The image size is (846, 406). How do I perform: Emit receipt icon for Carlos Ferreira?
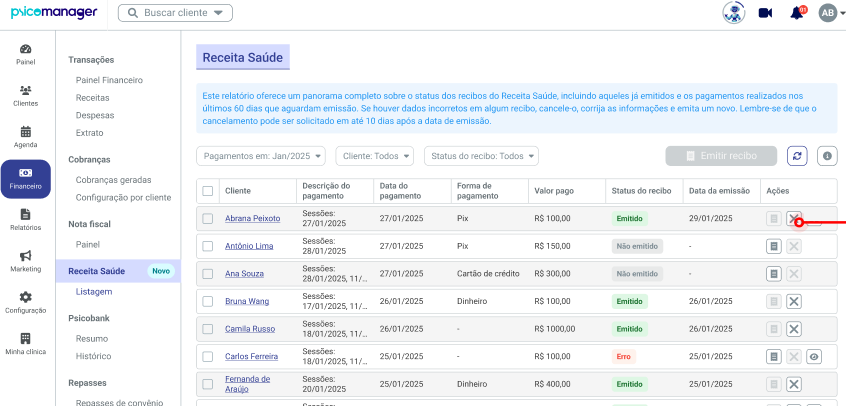tap(774, 356)
